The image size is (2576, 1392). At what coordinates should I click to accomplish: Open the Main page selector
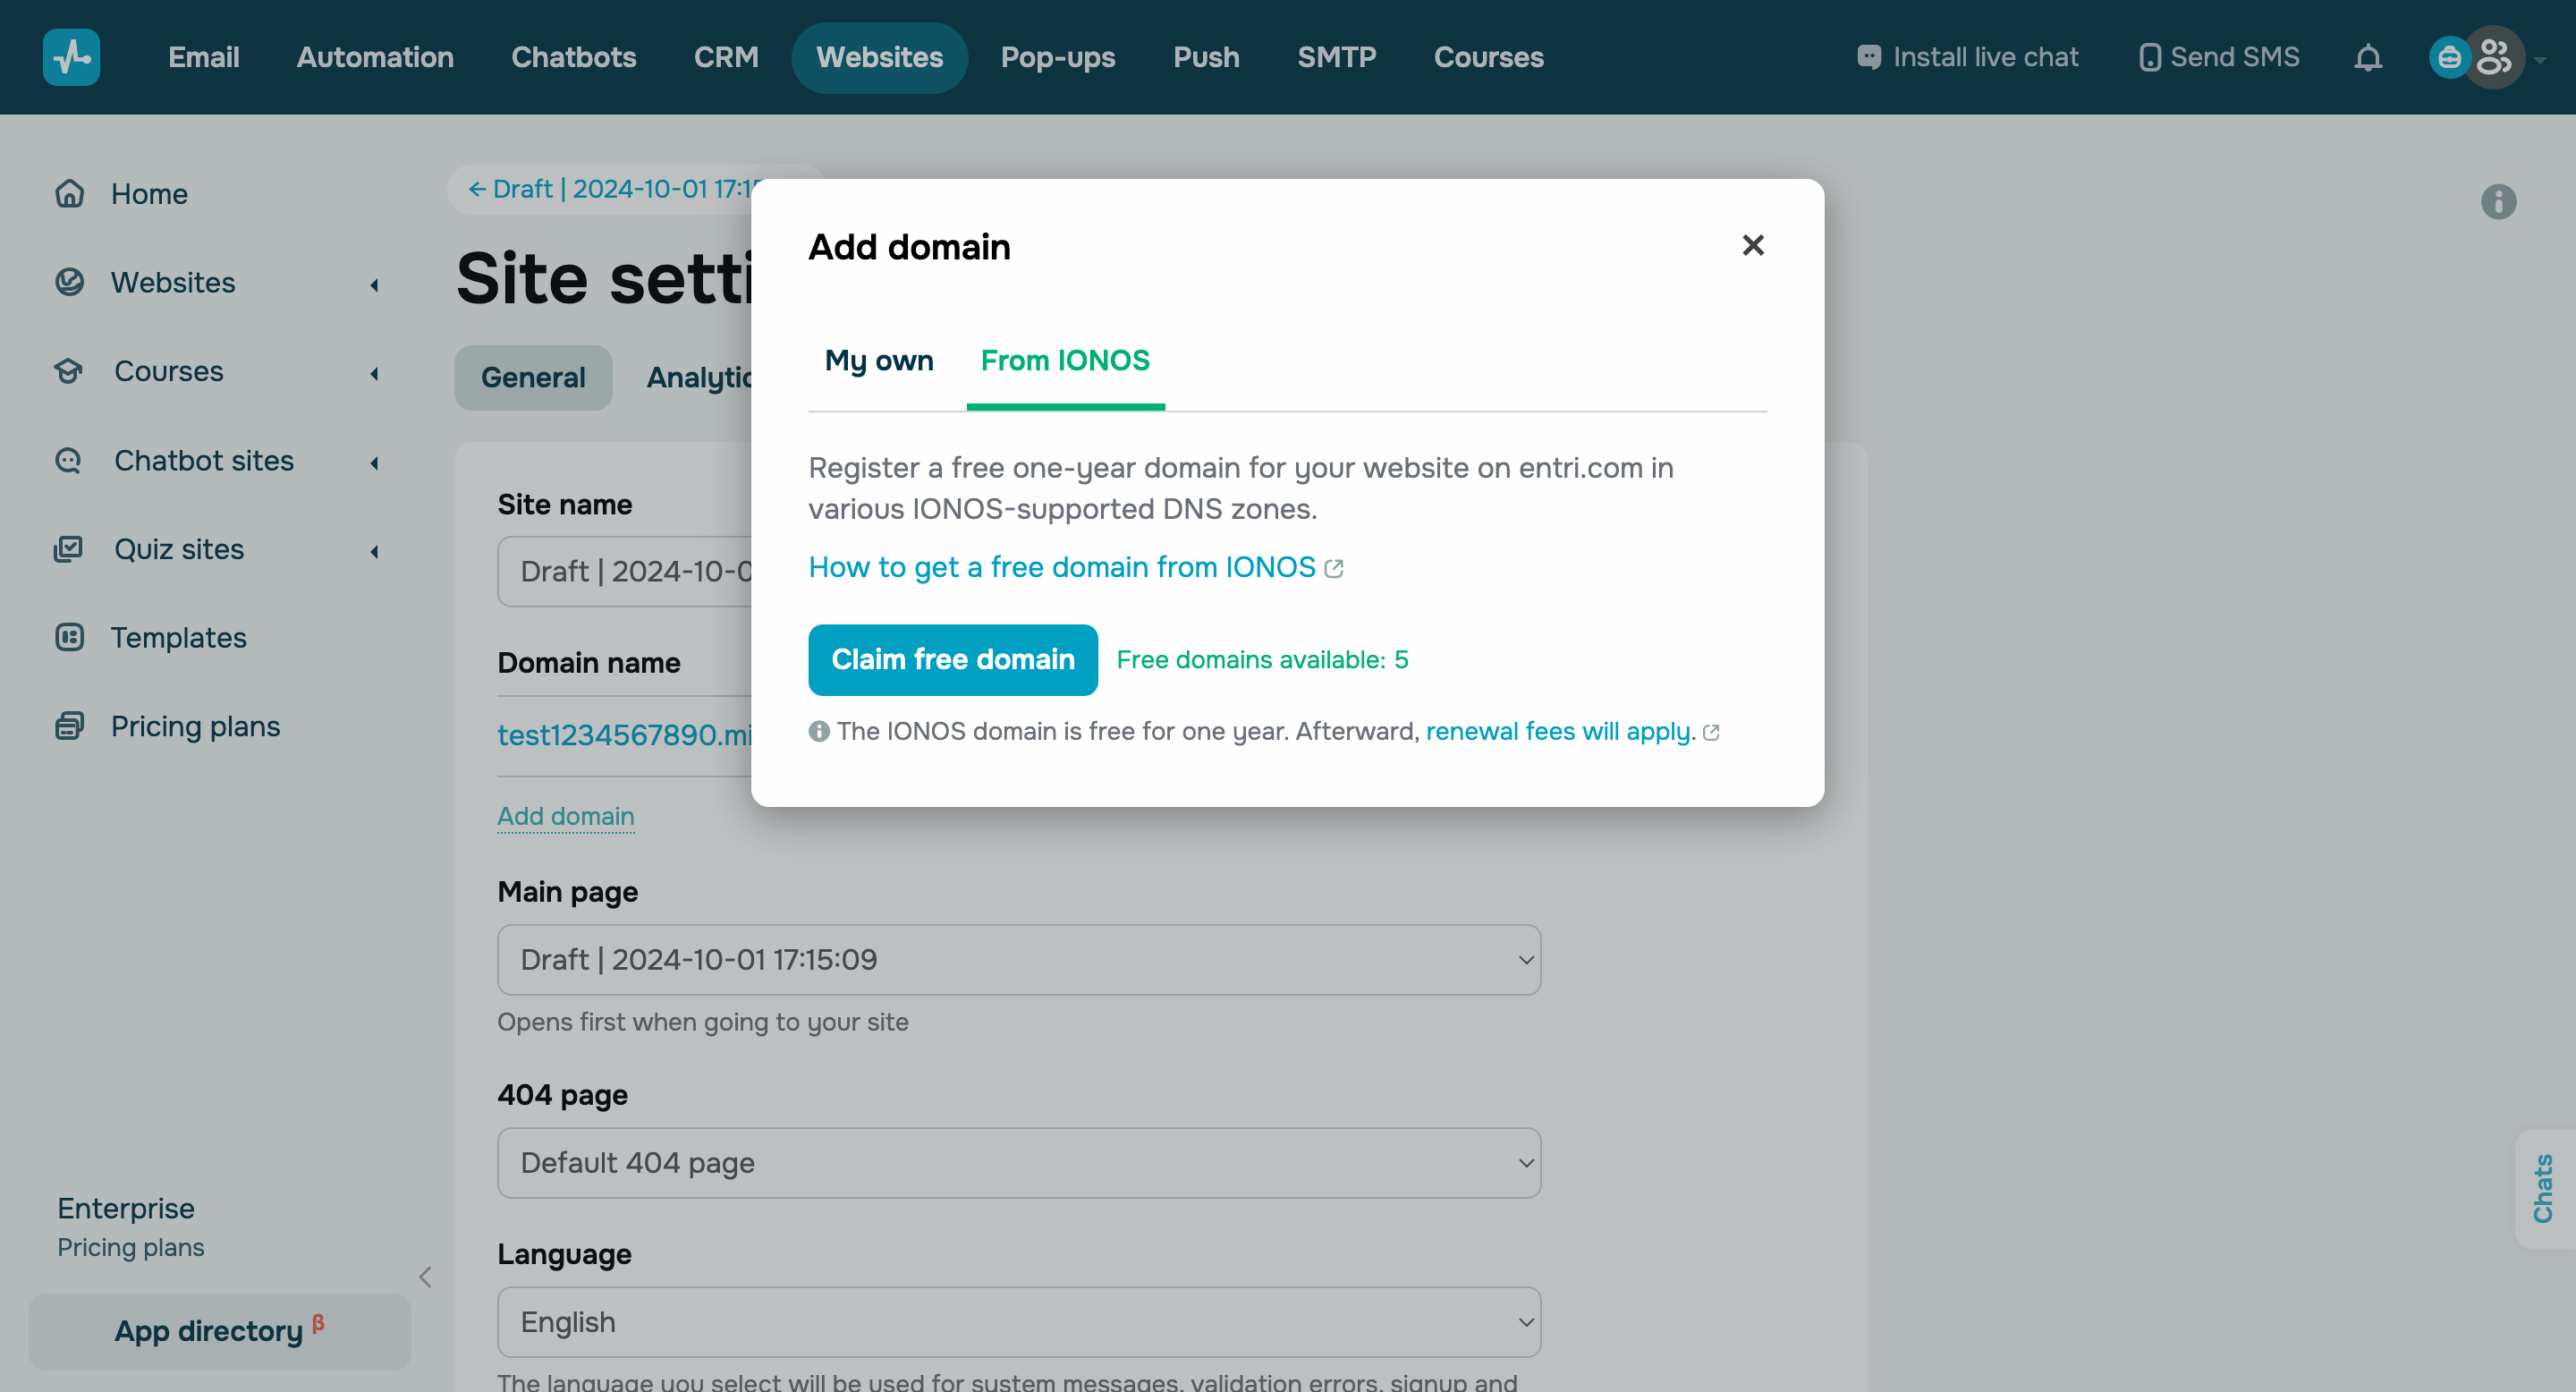tap(1018, 959)
